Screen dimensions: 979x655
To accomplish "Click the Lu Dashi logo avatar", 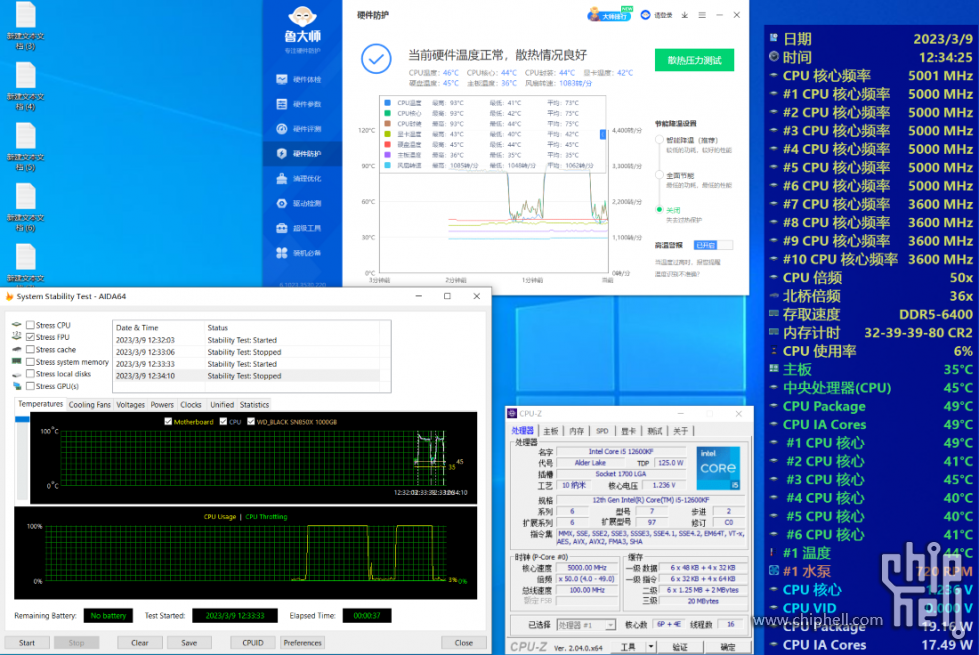I will [302, 17].
